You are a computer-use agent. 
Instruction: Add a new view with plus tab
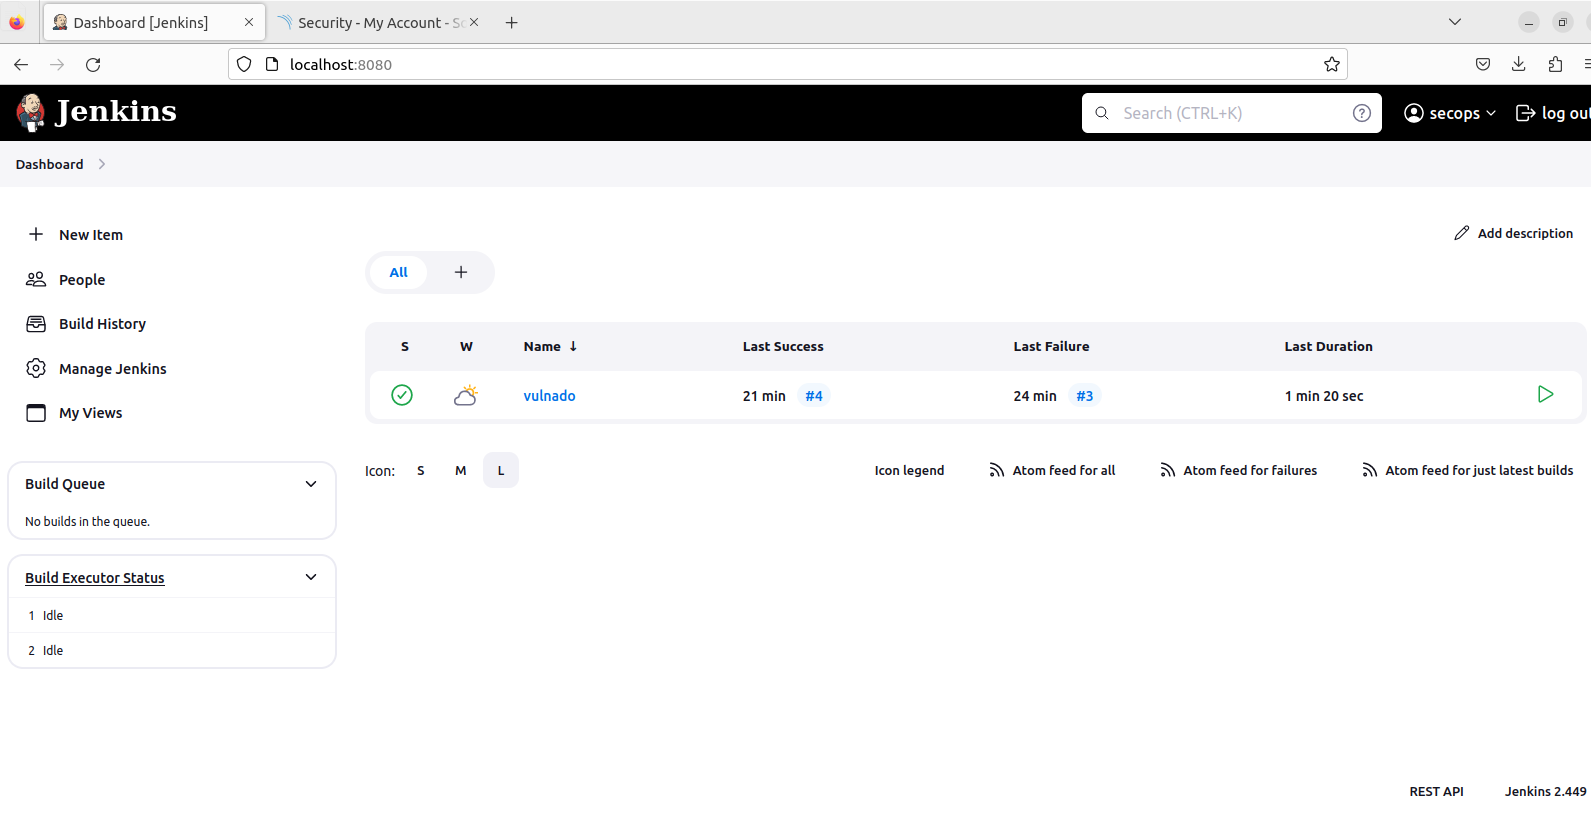click(x=461, y=272)
